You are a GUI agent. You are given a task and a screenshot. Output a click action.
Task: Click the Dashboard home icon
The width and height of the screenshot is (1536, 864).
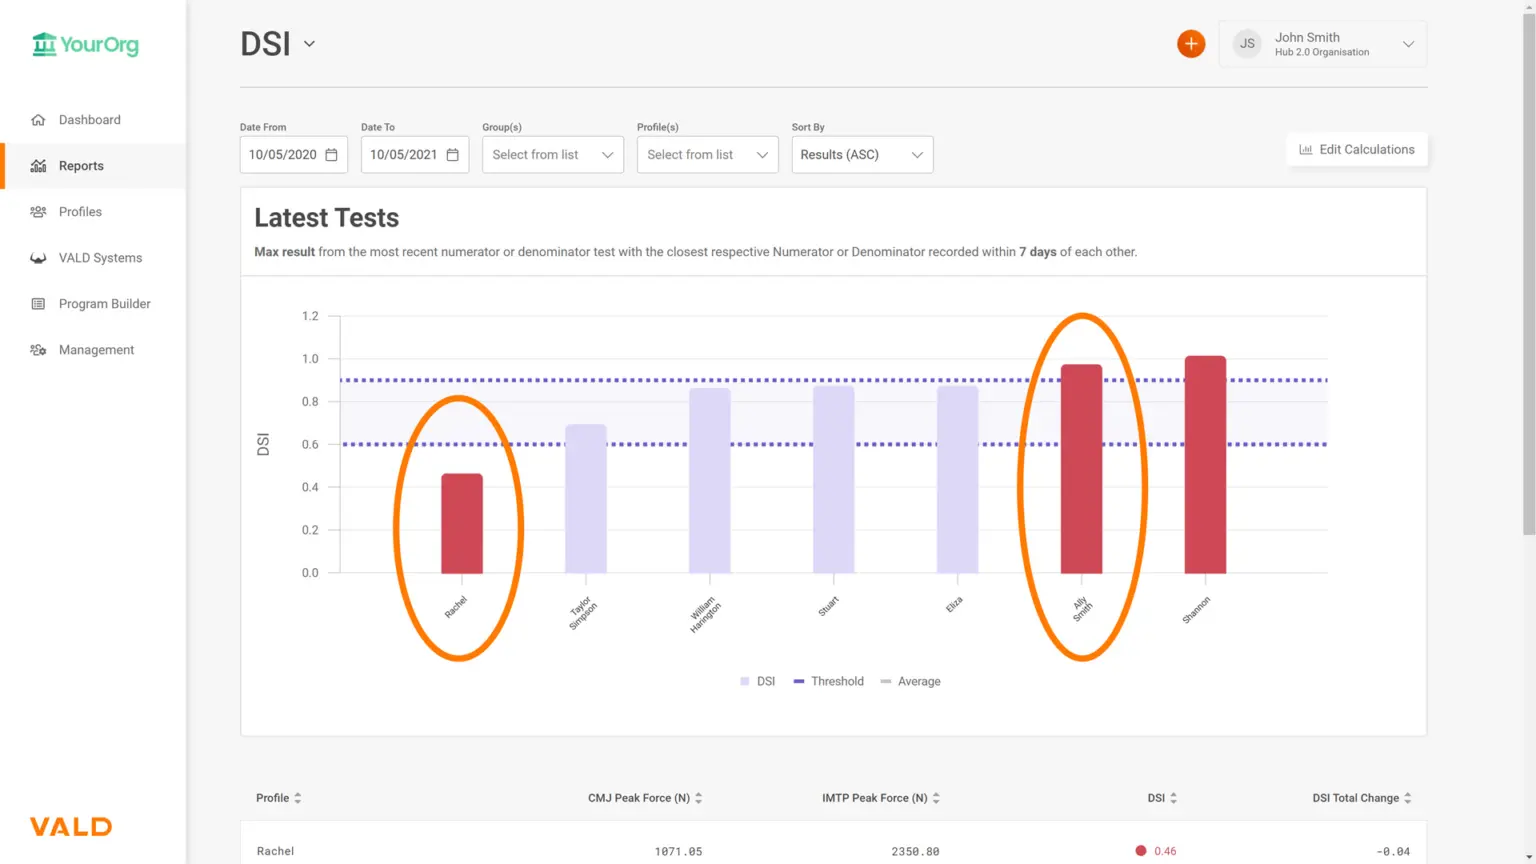pos(38,120)
